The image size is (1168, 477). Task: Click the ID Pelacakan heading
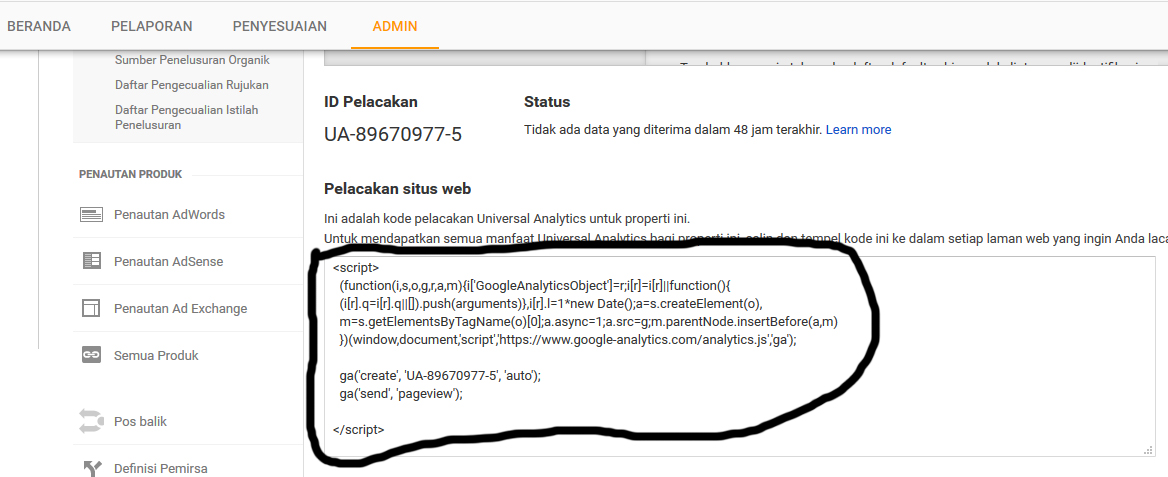pyautogui.click(x=371, y=102)
